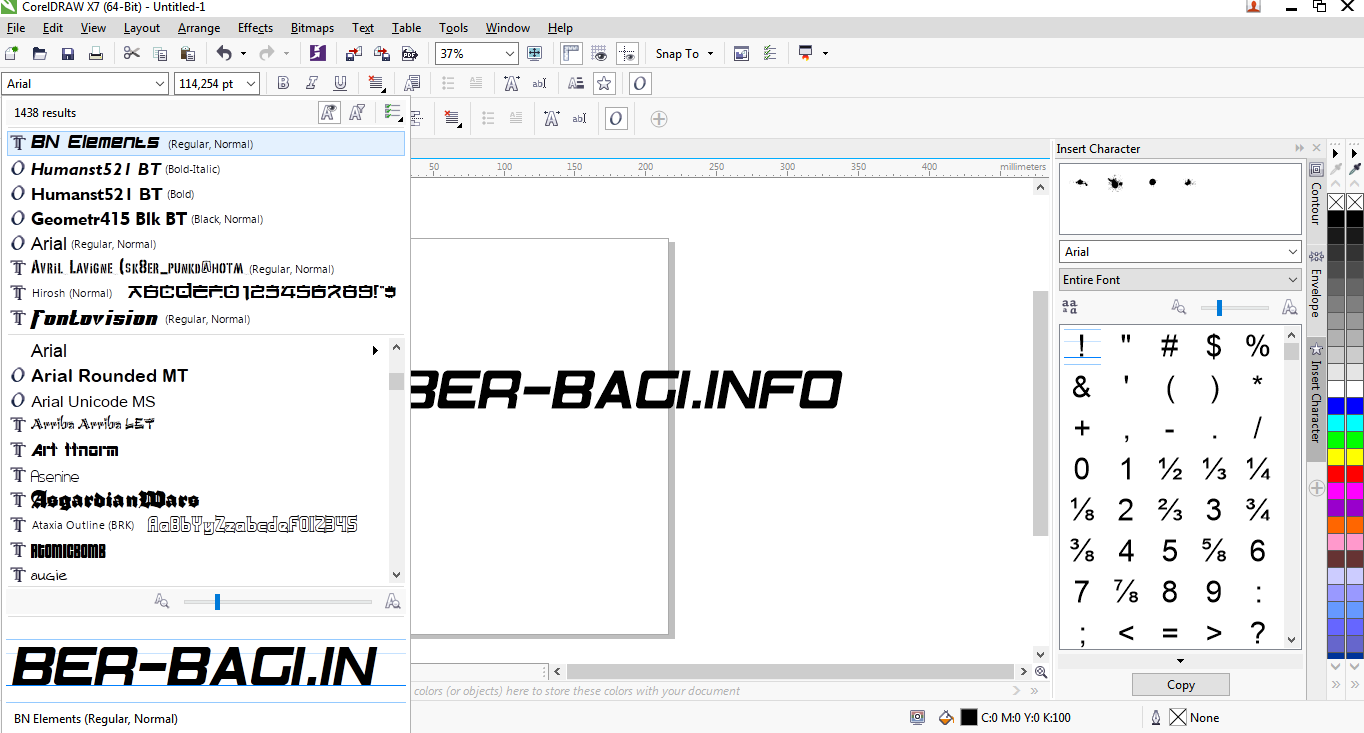
Task: Open Corel search content icon
Action: 318,53
